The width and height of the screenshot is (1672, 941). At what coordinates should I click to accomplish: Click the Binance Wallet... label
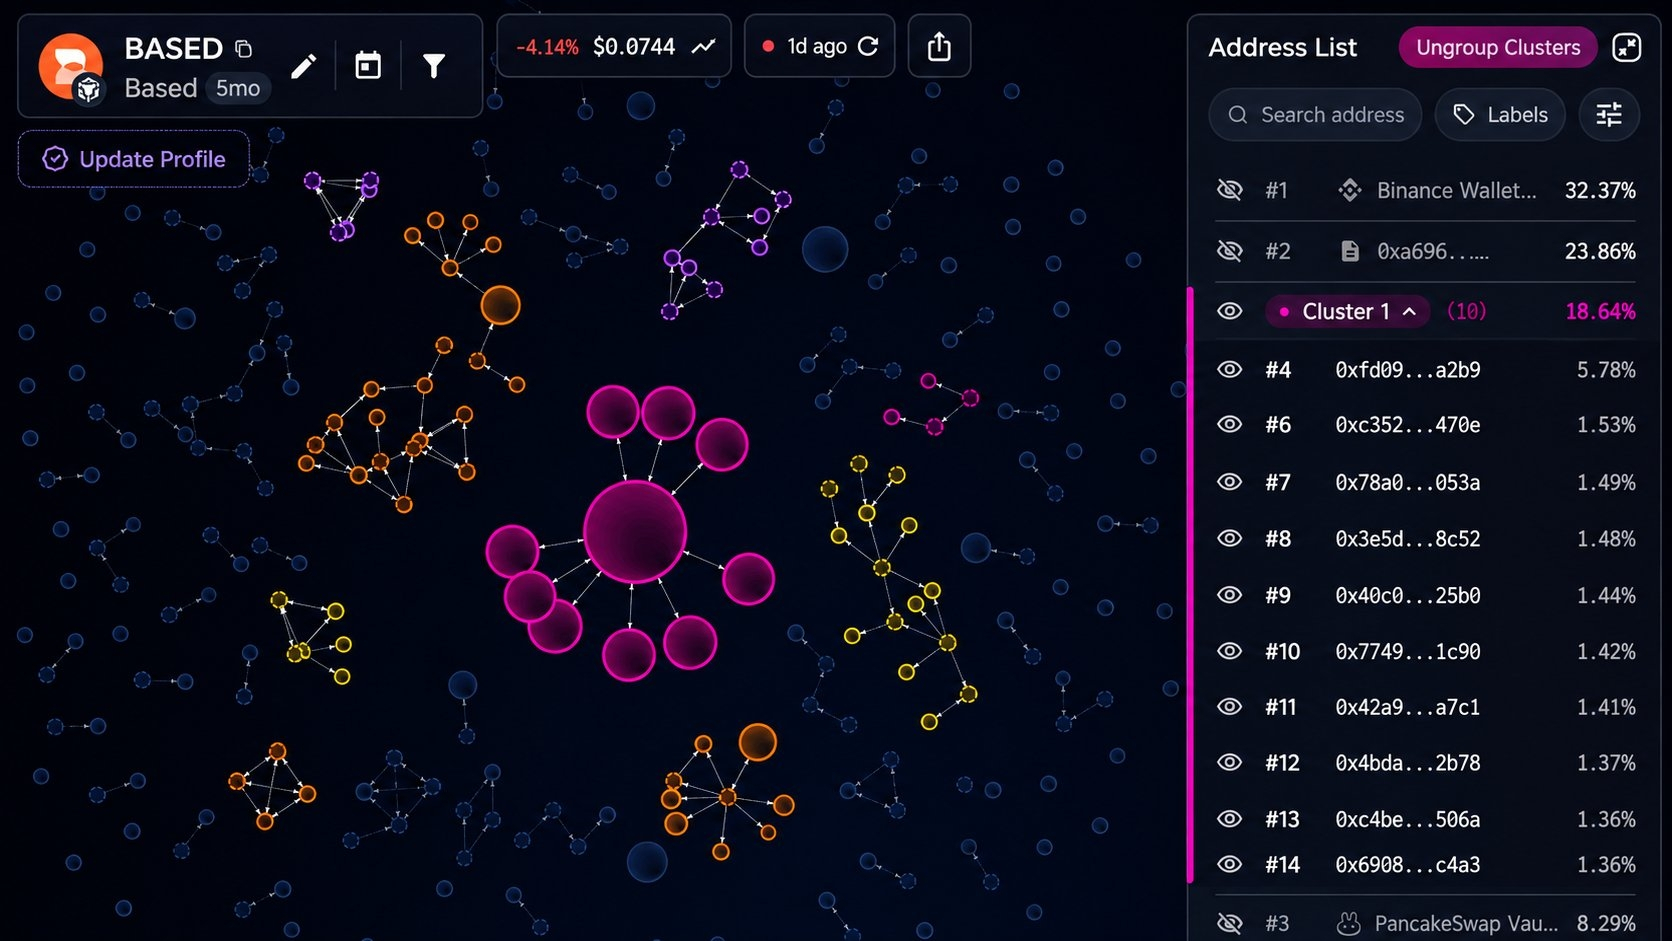[x=1456, y=190]
